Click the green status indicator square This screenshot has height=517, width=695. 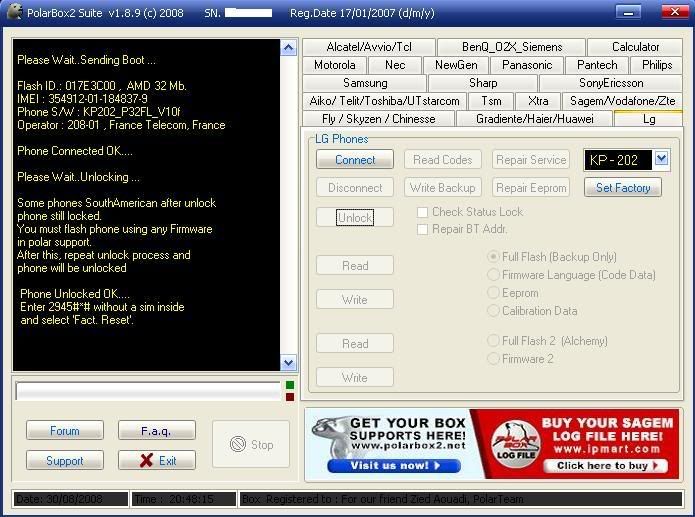pos(290,385)
